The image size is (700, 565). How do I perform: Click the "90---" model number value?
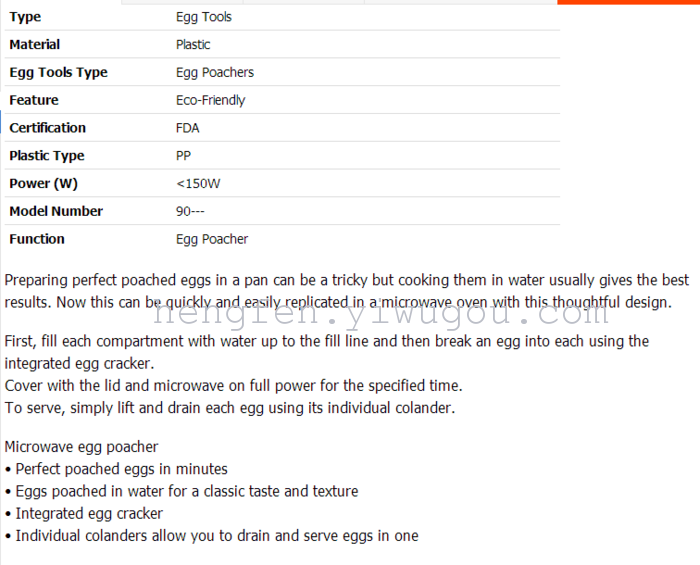coord(190,211)
